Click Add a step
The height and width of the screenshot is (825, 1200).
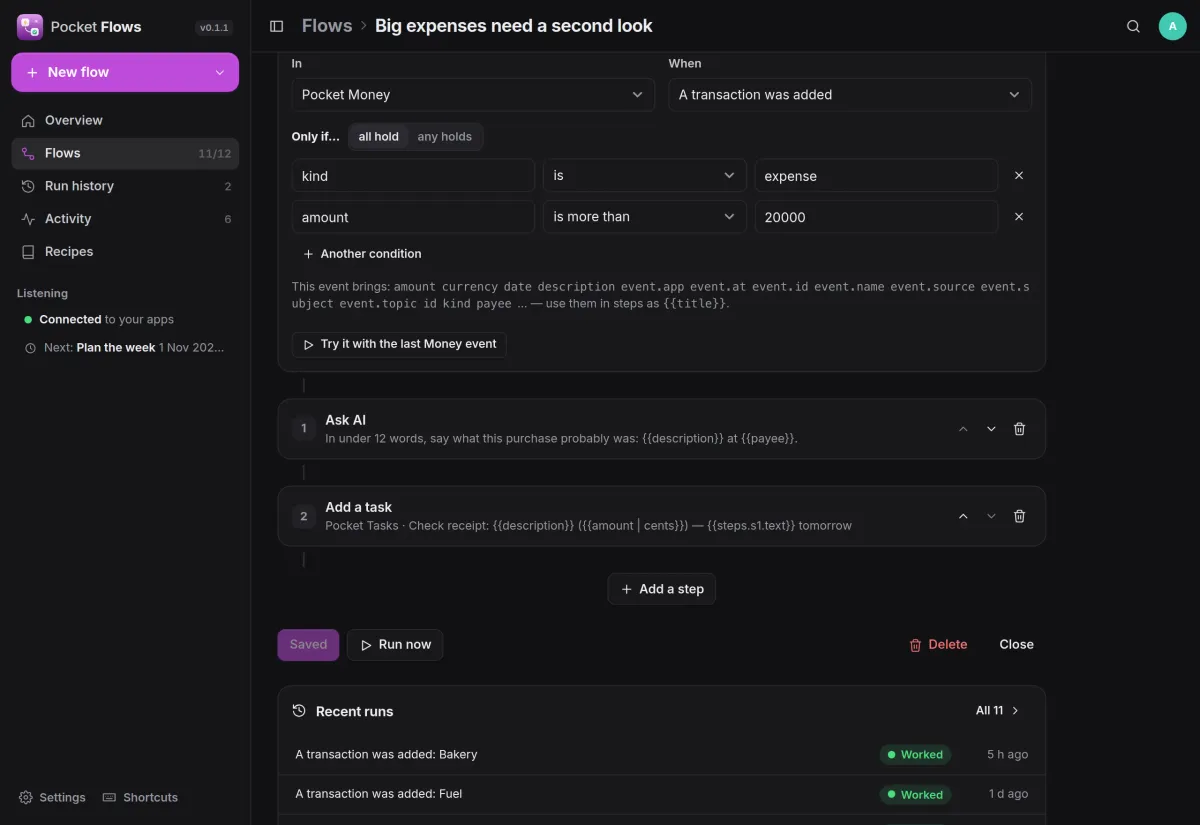pos(662,589)
